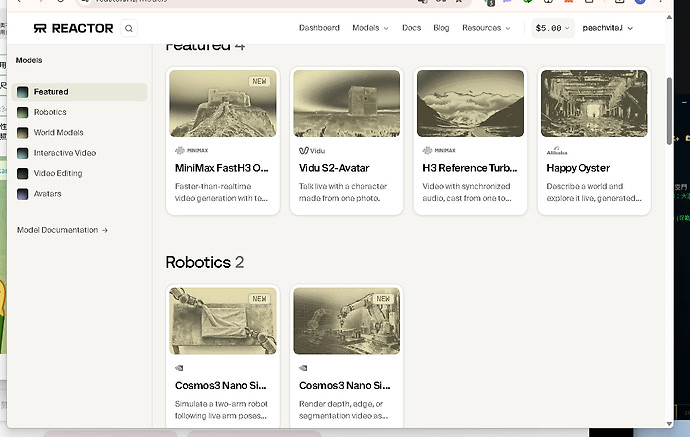Select the World Models category icon

point(22,132)
